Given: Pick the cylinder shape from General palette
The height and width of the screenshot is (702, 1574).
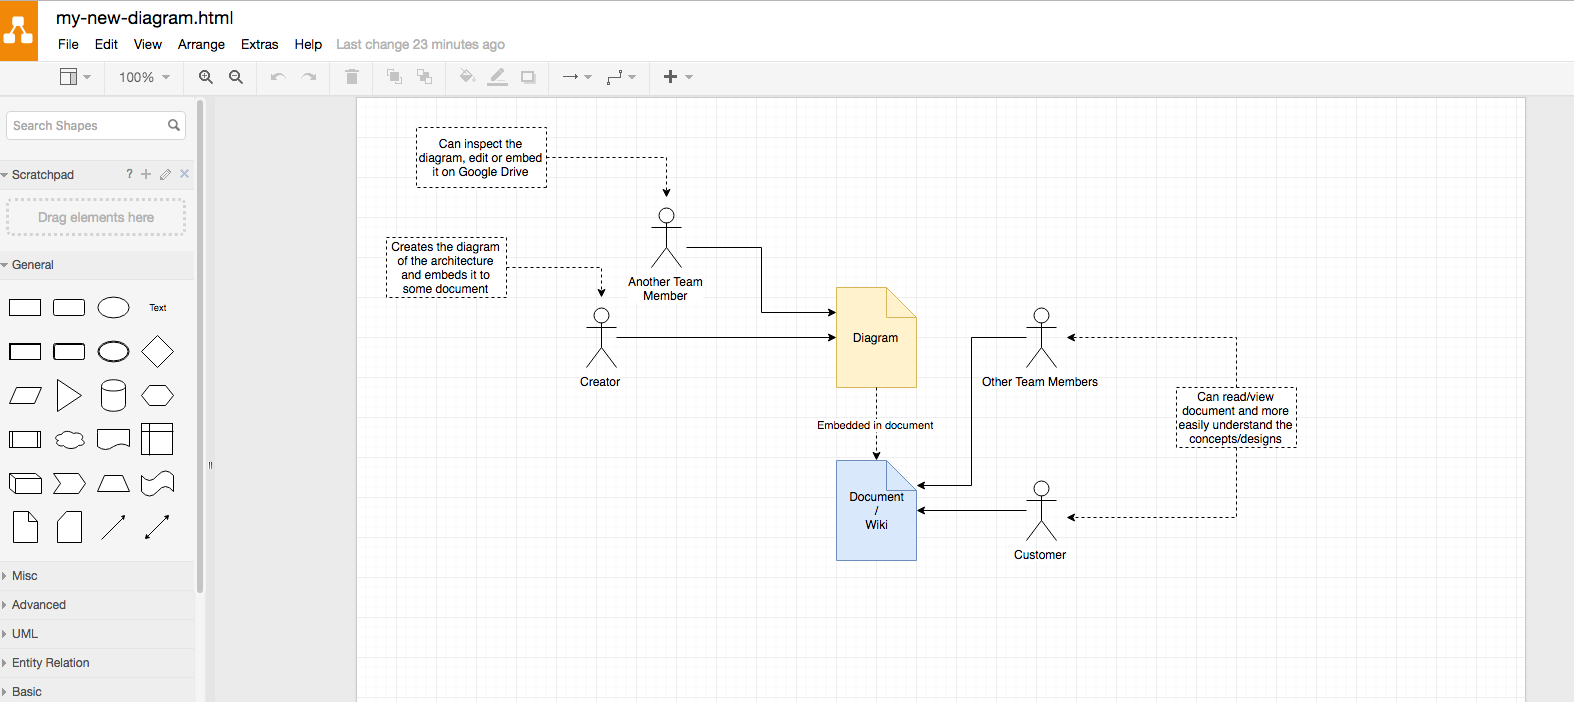Looking at the screenshot, I should point(113,396).
